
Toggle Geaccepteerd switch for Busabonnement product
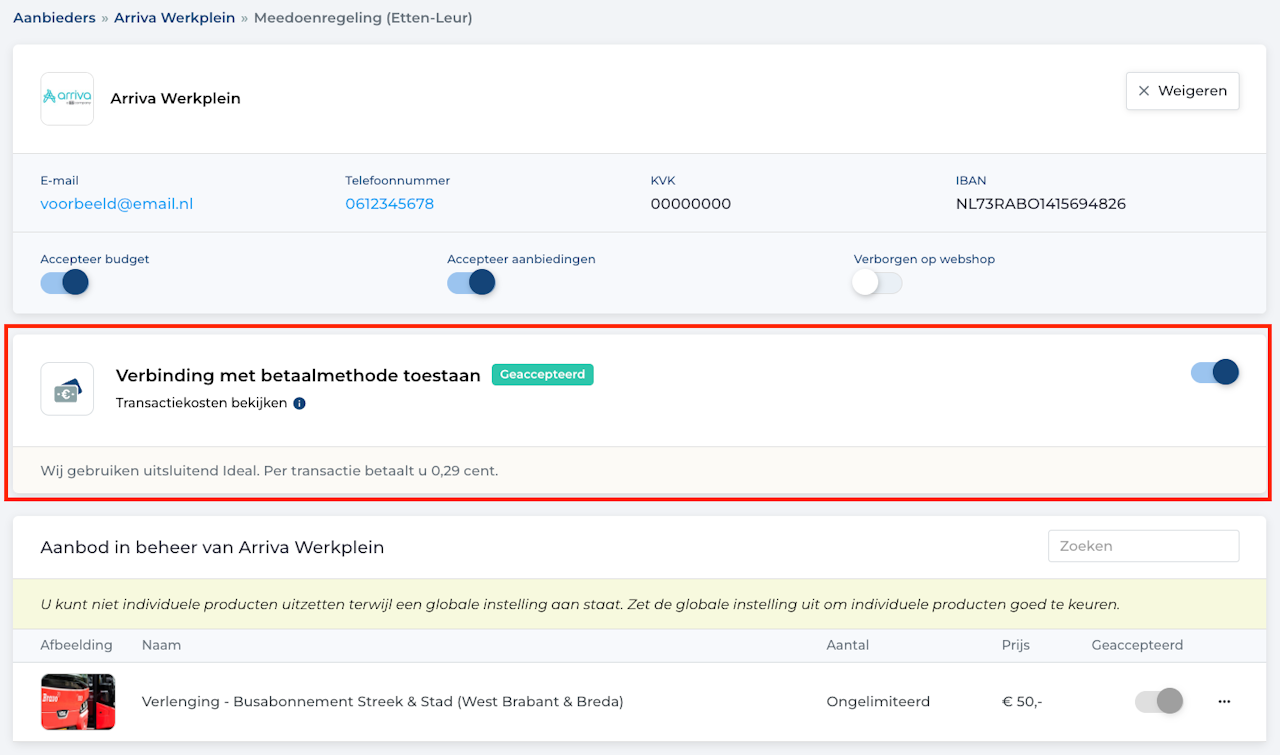point(1159,701)
